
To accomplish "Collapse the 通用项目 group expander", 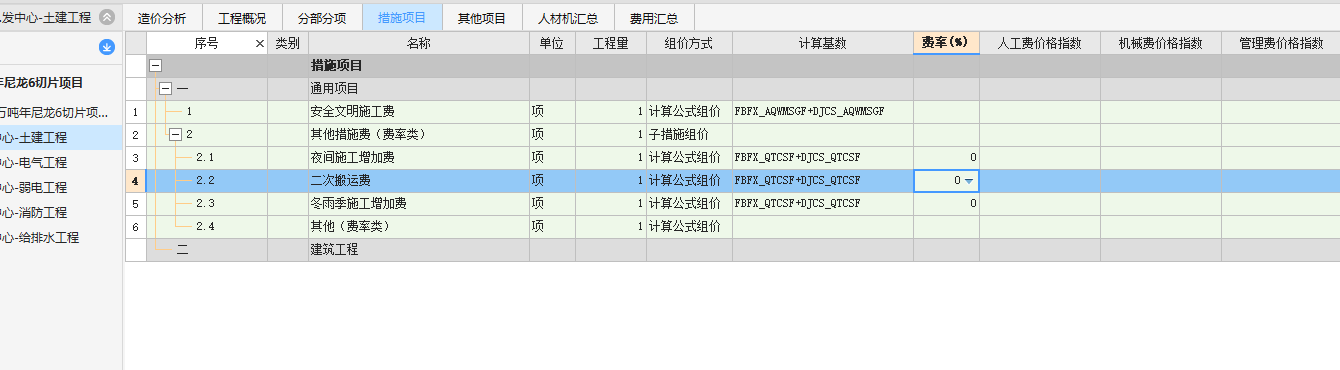I will coord(166,88).
